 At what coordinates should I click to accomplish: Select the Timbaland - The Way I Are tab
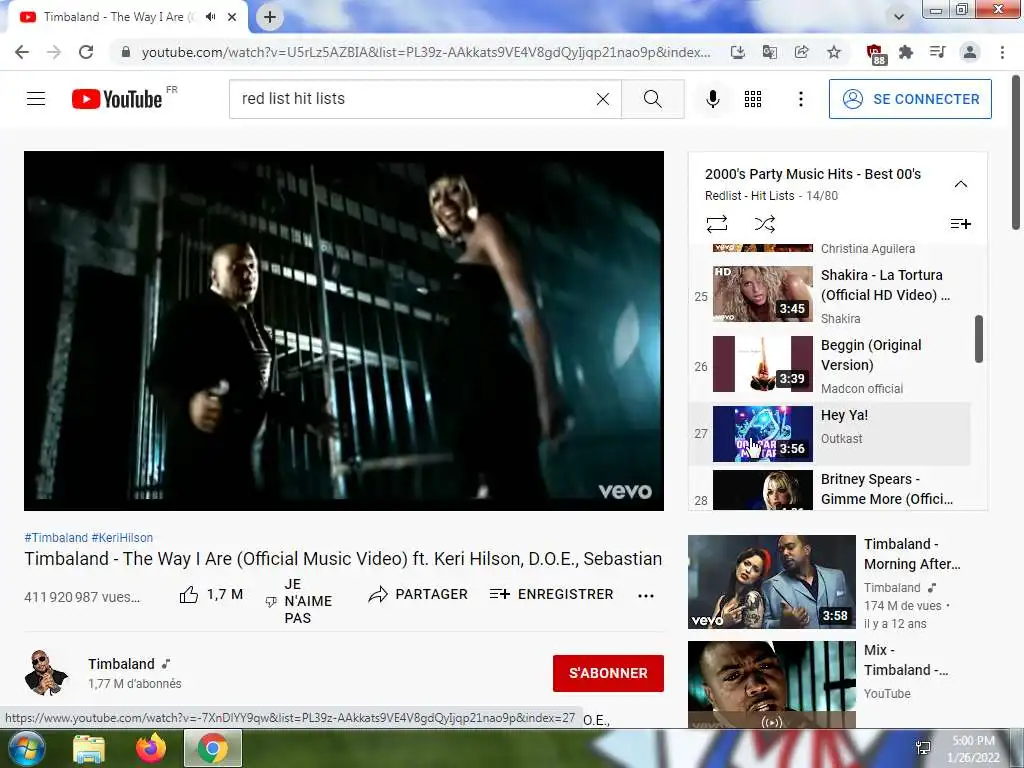[127, 17]
